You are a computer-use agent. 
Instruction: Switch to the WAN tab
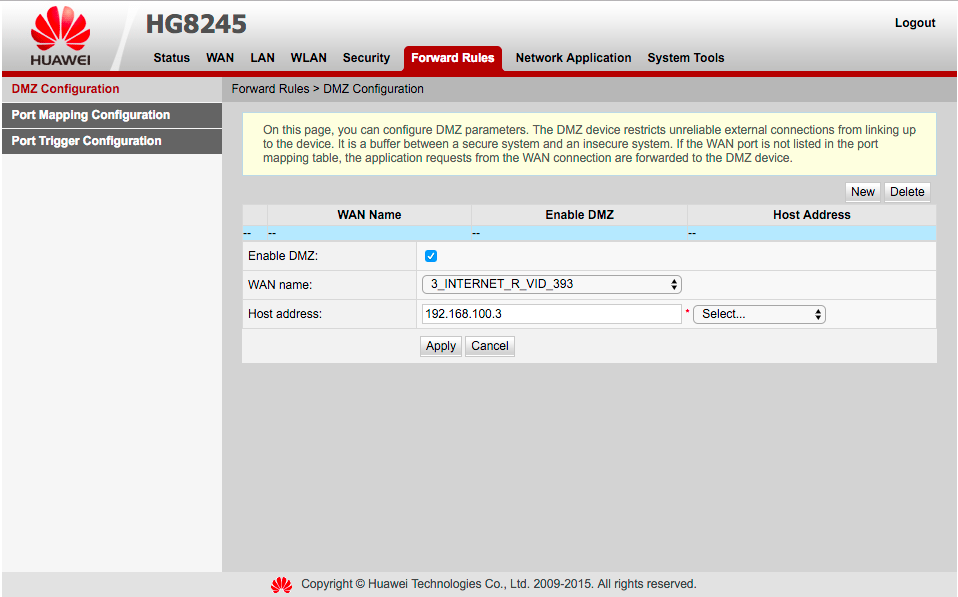point(220,57)
